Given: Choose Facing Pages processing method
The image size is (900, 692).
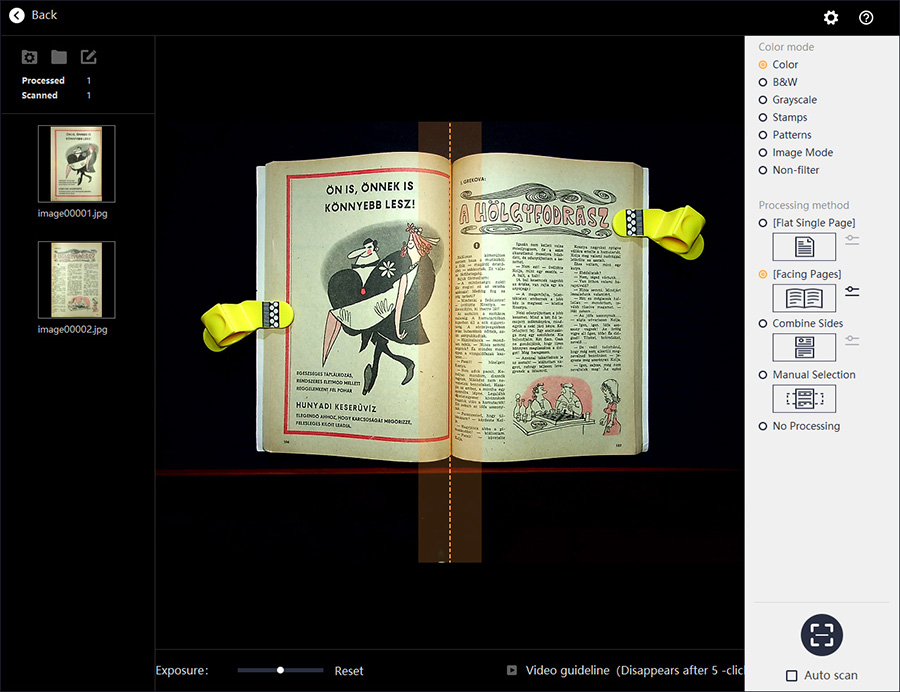Looking at the screenshot, I should [x=800, y=274].
